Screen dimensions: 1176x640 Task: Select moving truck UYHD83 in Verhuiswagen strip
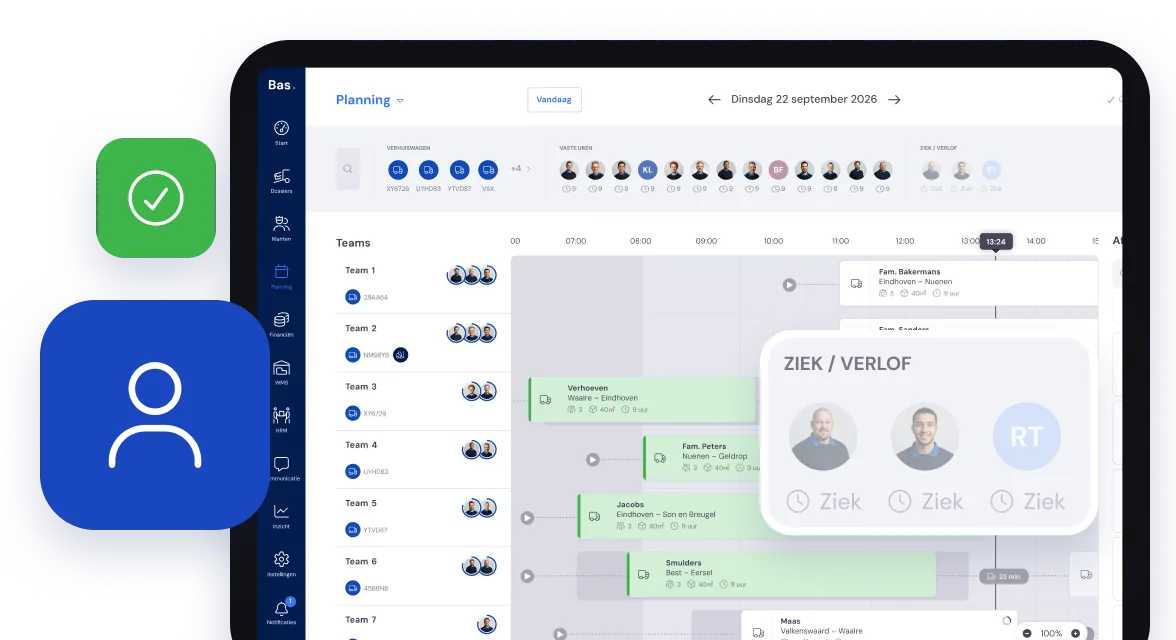[x=428, y=170]
